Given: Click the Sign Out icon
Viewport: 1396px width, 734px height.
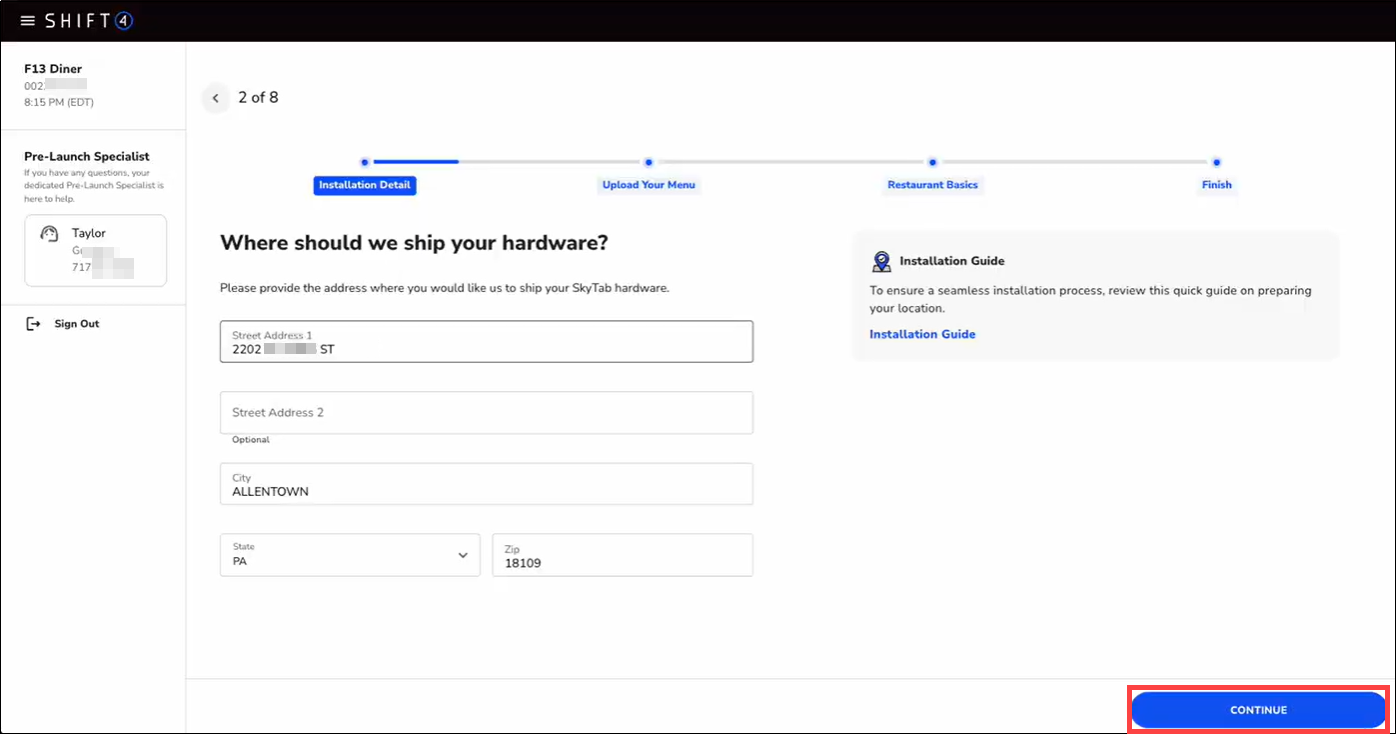Looking at the screenshot, I should (34, 324).
